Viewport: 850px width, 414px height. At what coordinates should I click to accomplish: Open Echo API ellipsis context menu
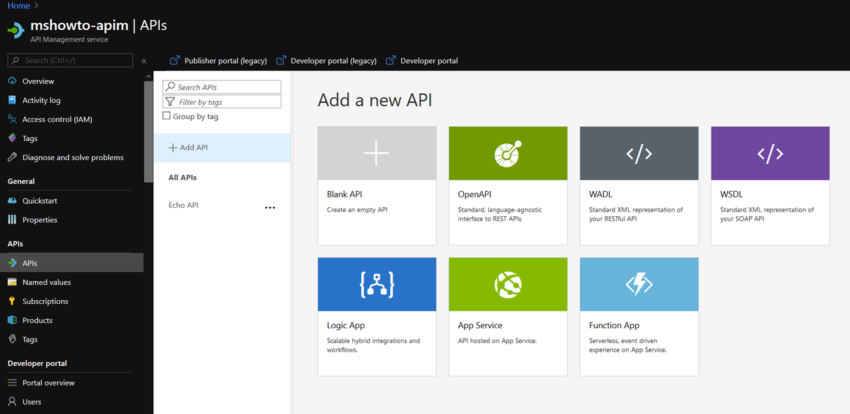269,207
